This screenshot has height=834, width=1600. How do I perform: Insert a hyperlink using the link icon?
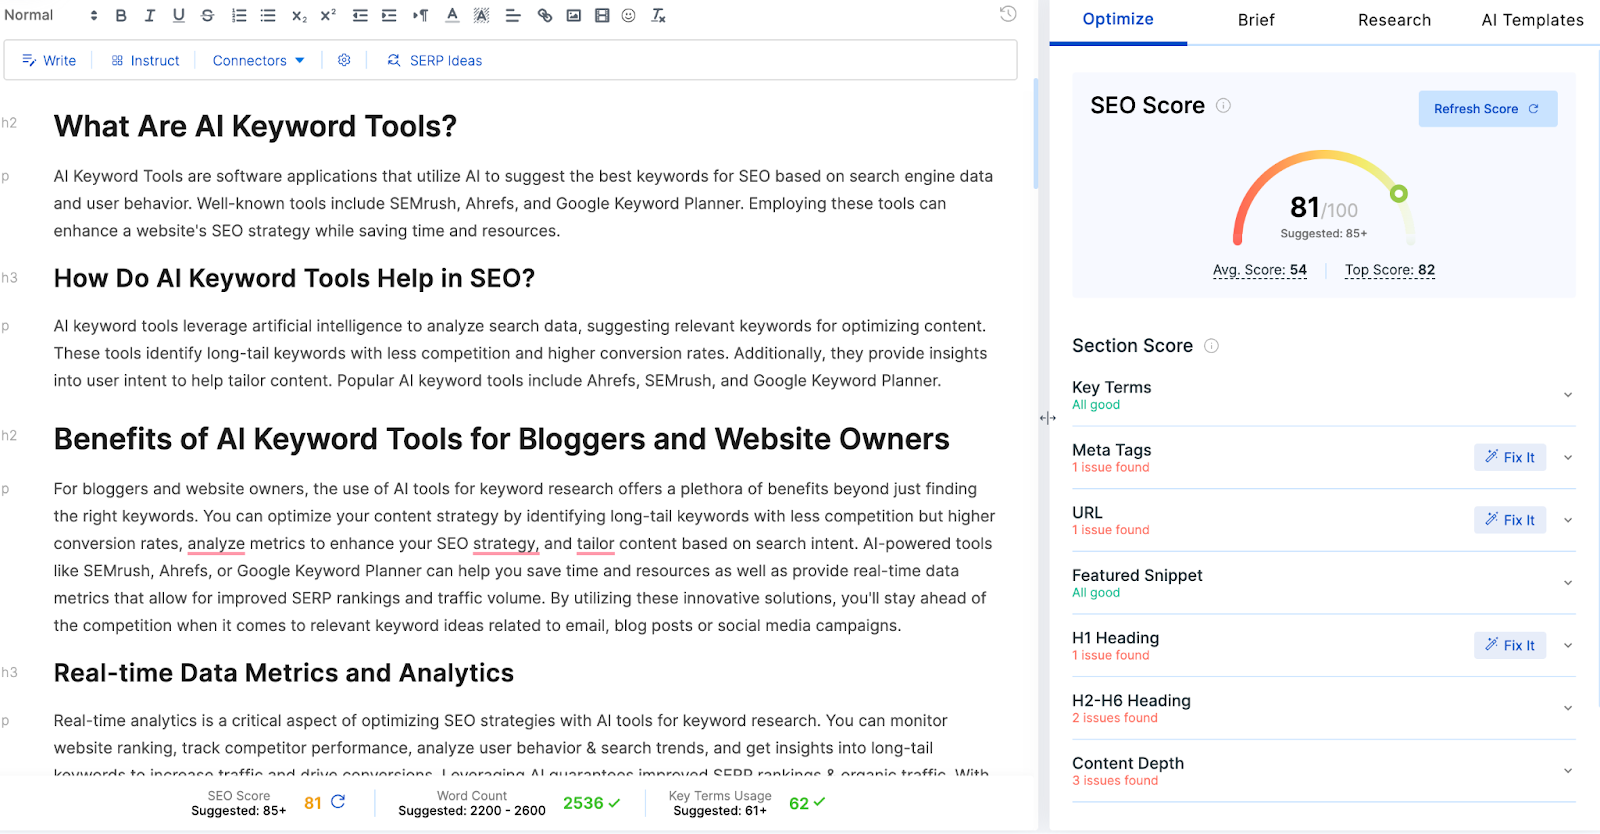(x=545, y=16)
